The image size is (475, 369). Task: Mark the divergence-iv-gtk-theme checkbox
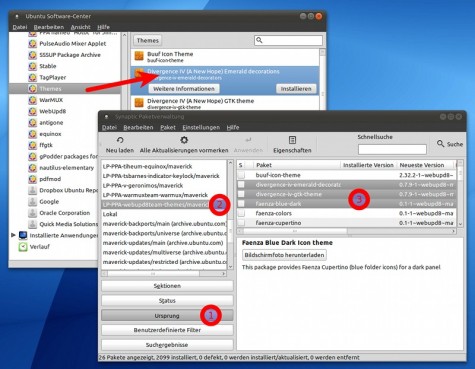click(x=241, y=194)
